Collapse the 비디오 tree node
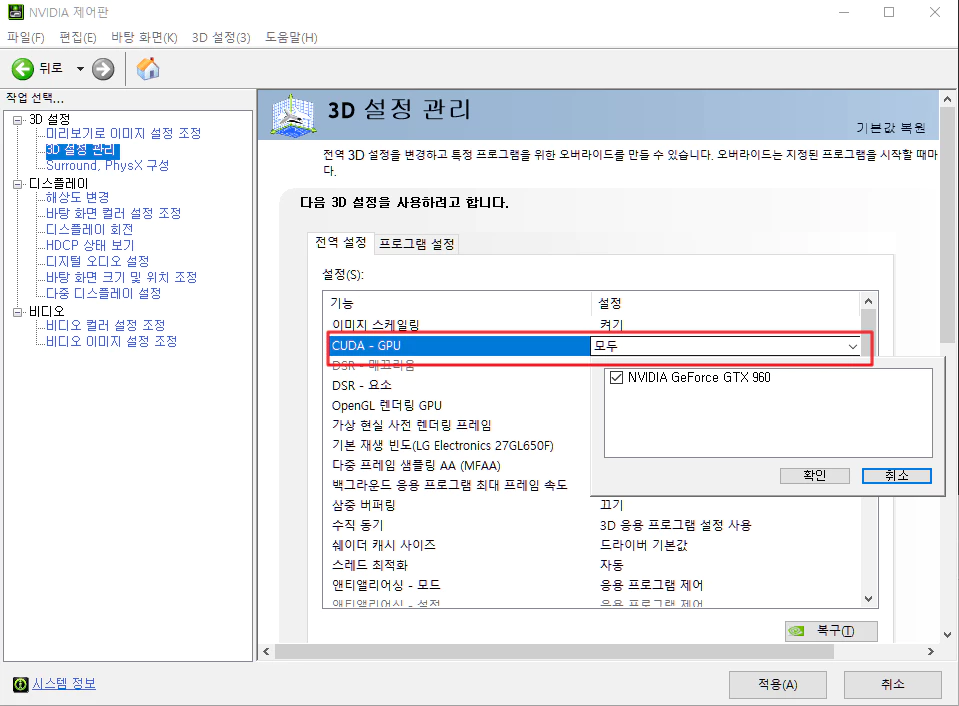Viewport: 959px width, 706px height. click(18, 312)
